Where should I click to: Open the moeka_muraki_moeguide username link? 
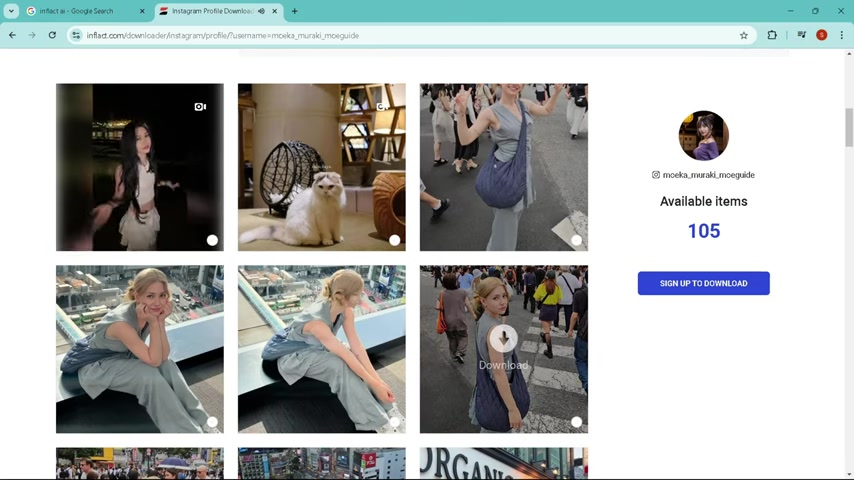(708, 175)
